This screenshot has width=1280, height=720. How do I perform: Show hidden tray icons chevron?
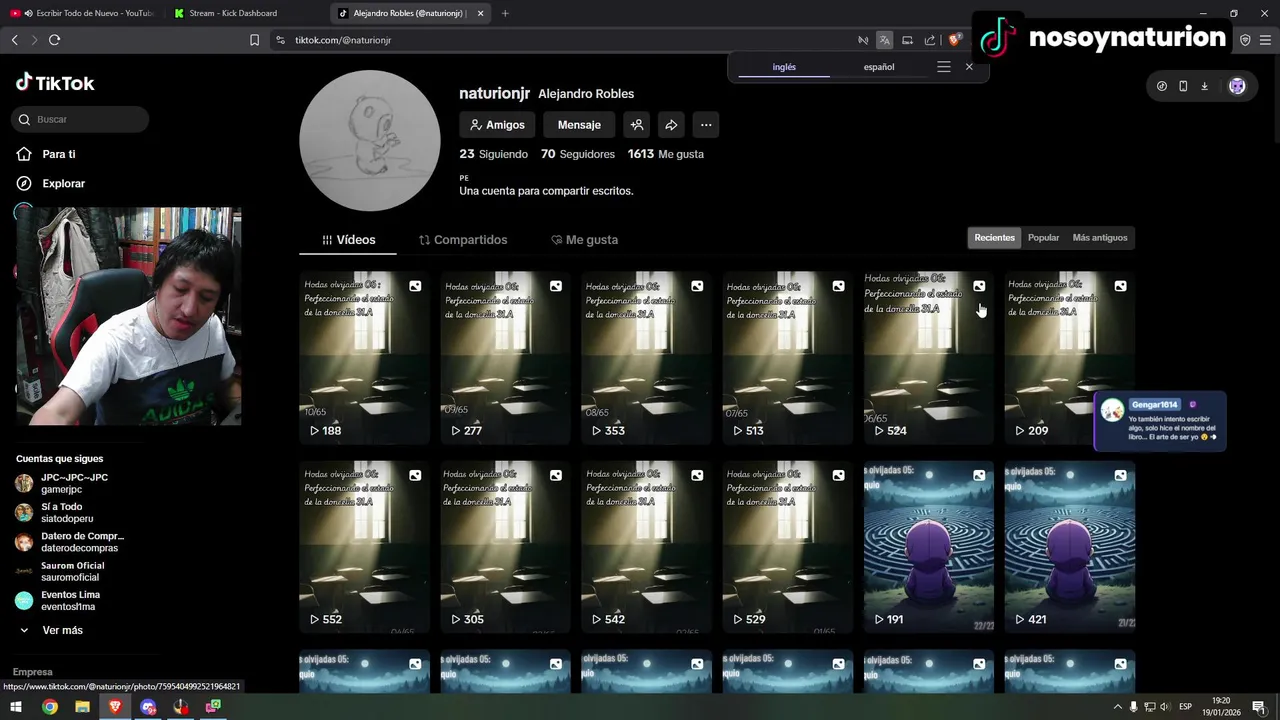[1118, 707]
